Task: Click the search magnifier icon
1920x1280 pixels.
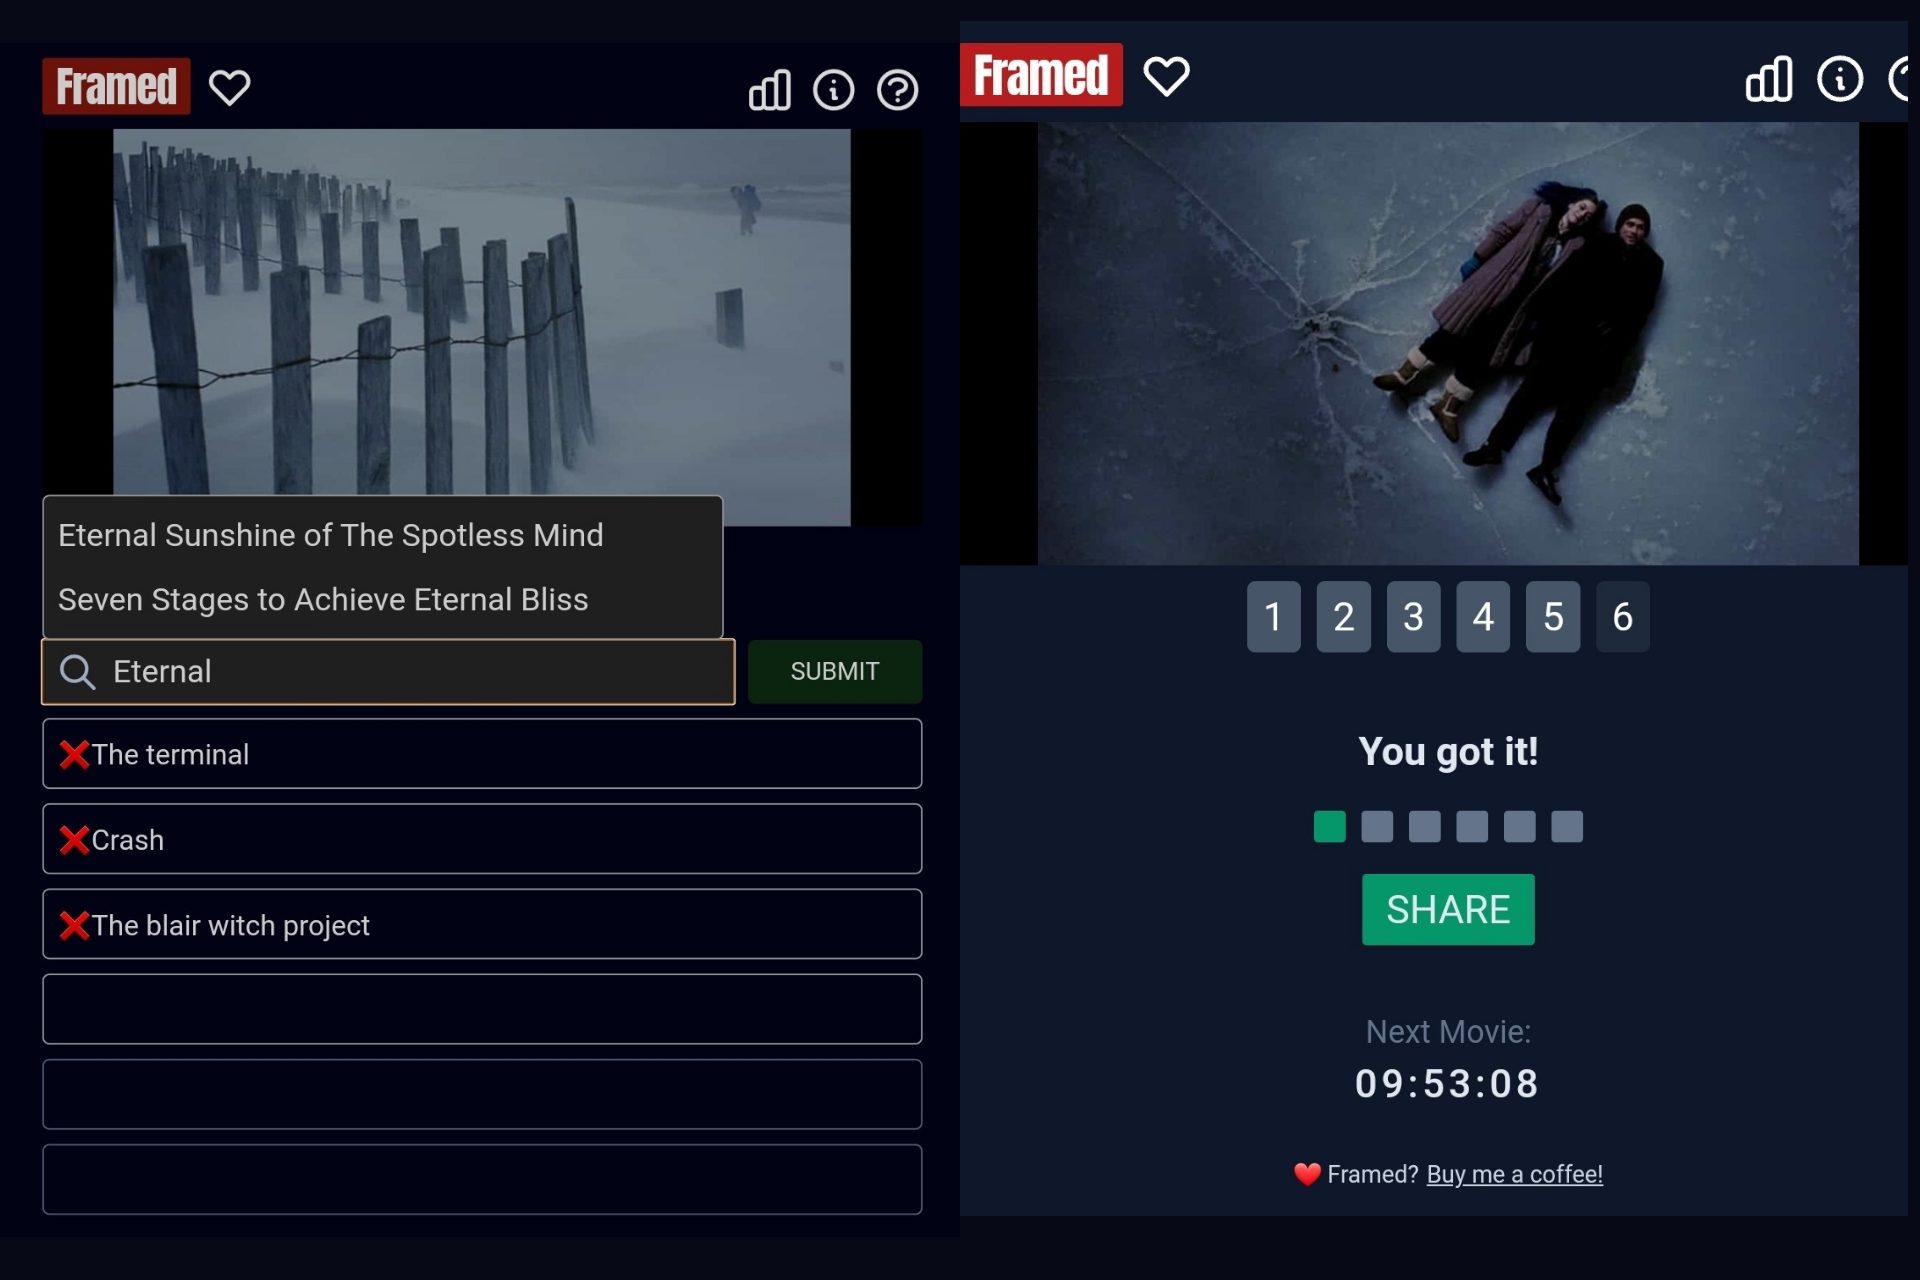Action: tap(77, 672)
